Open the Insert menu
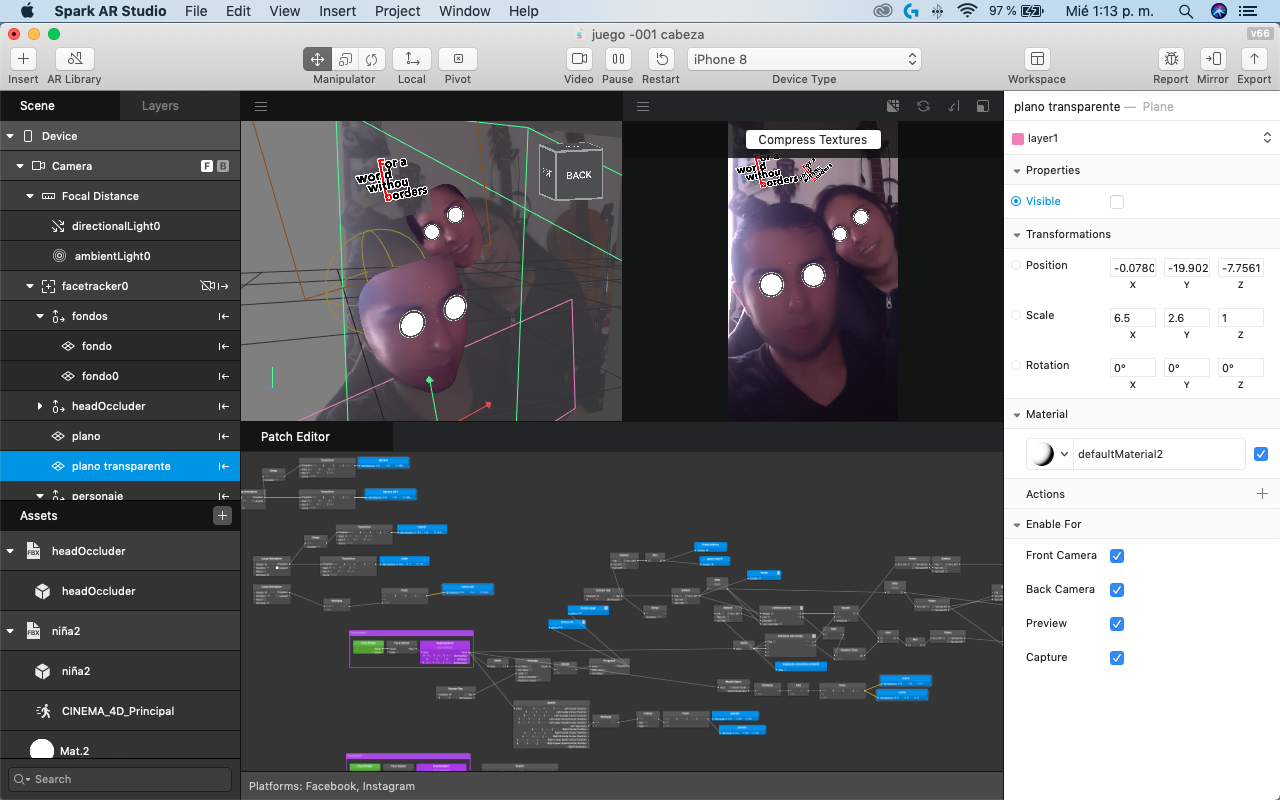The image size is (1280, 800). pyautogui.click(x=338, y=11)
